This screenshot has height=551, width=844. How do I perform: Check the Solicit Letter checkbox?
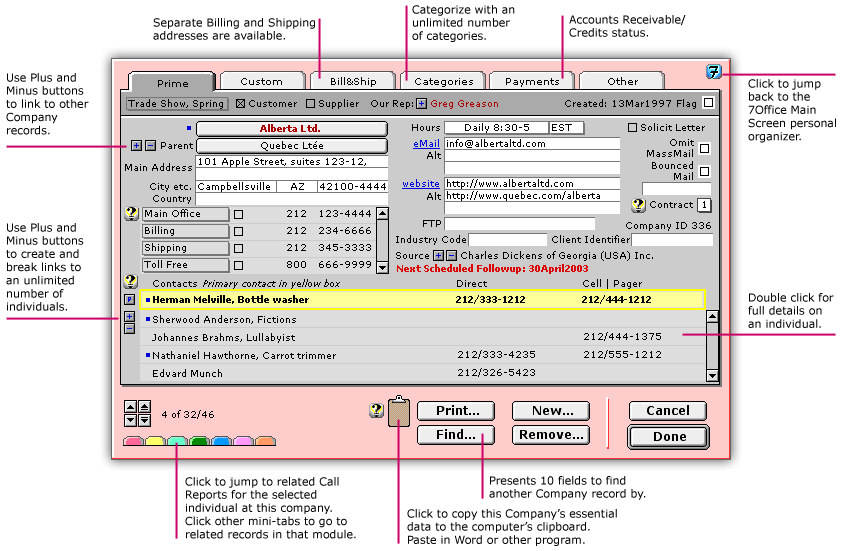tap(632, 128)
